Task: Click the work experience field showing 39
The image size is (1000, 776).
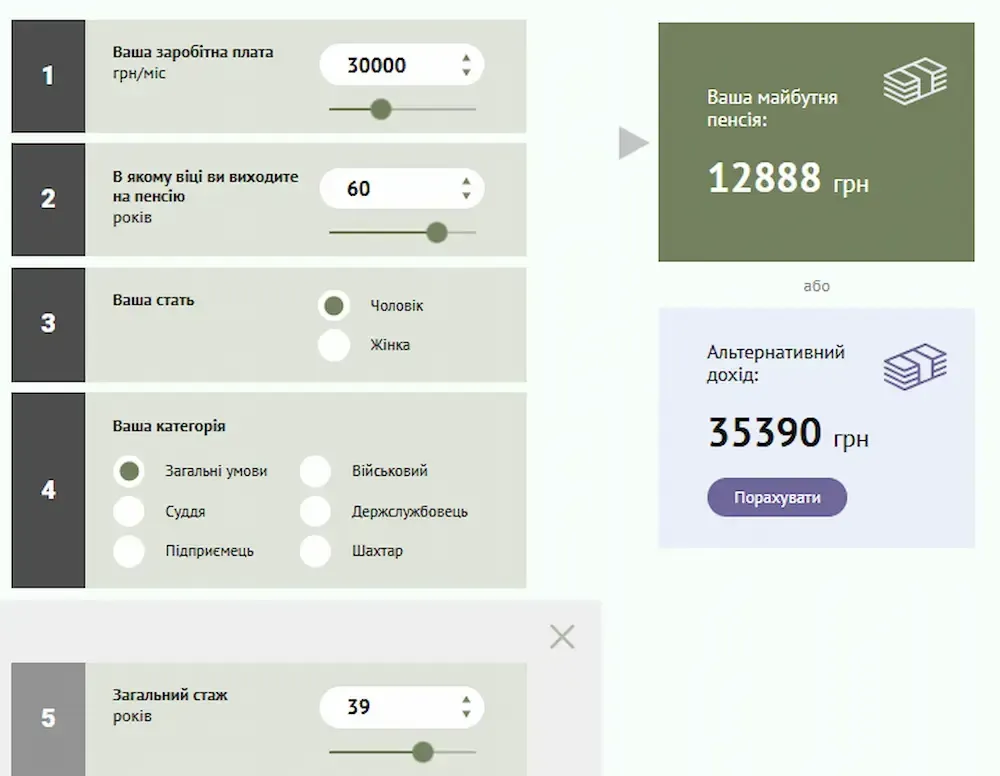Action: coord(385,707)
